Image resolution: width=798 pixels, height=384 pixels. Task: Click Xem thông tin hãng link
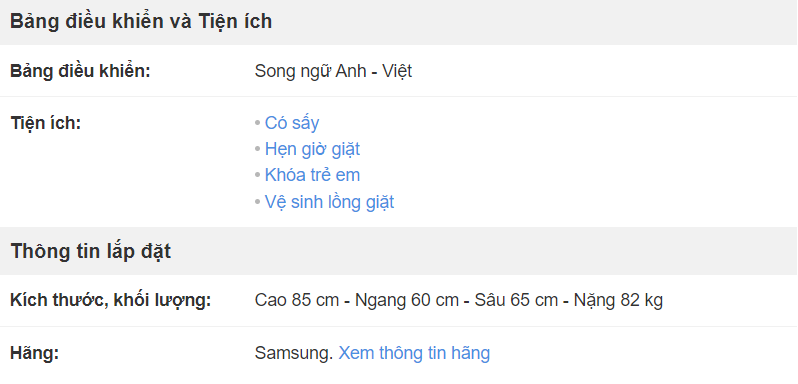(414, 353)
